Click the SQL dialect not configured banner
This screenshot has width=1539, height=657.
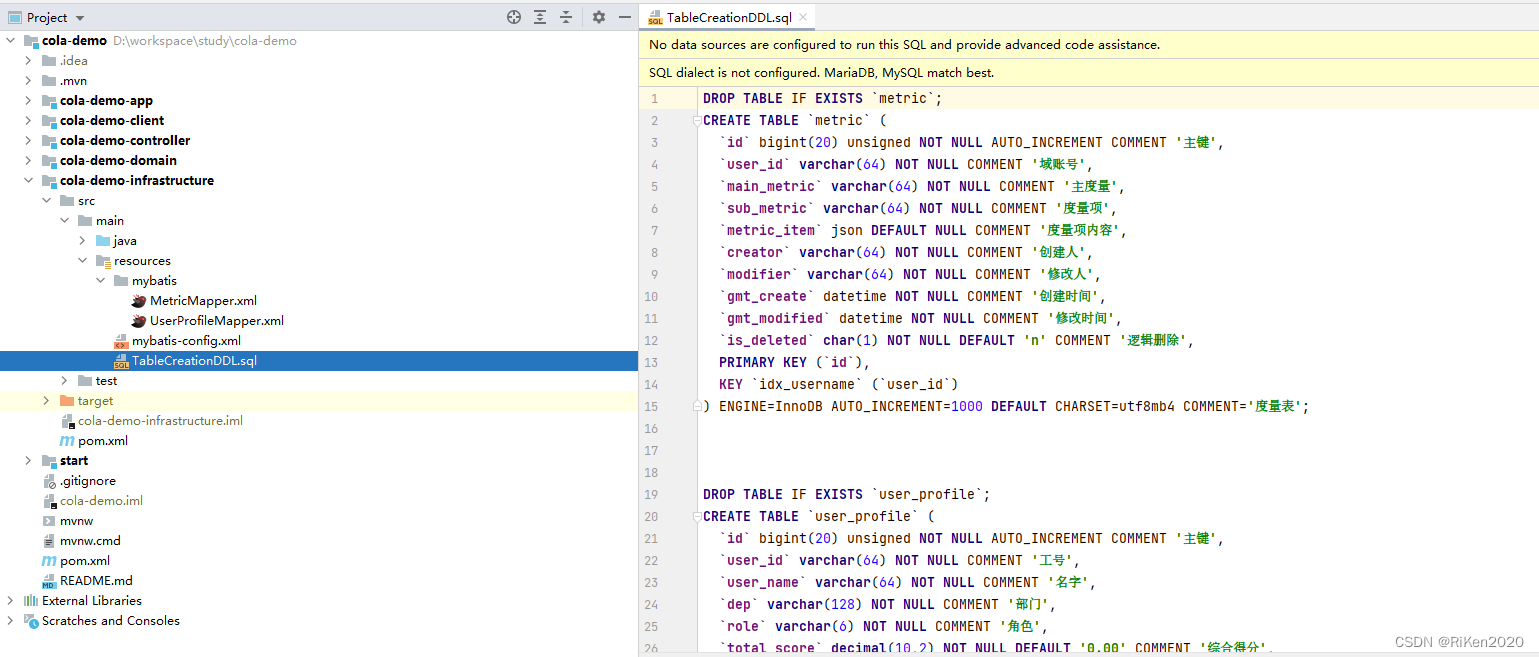(x=1088, y=72)
